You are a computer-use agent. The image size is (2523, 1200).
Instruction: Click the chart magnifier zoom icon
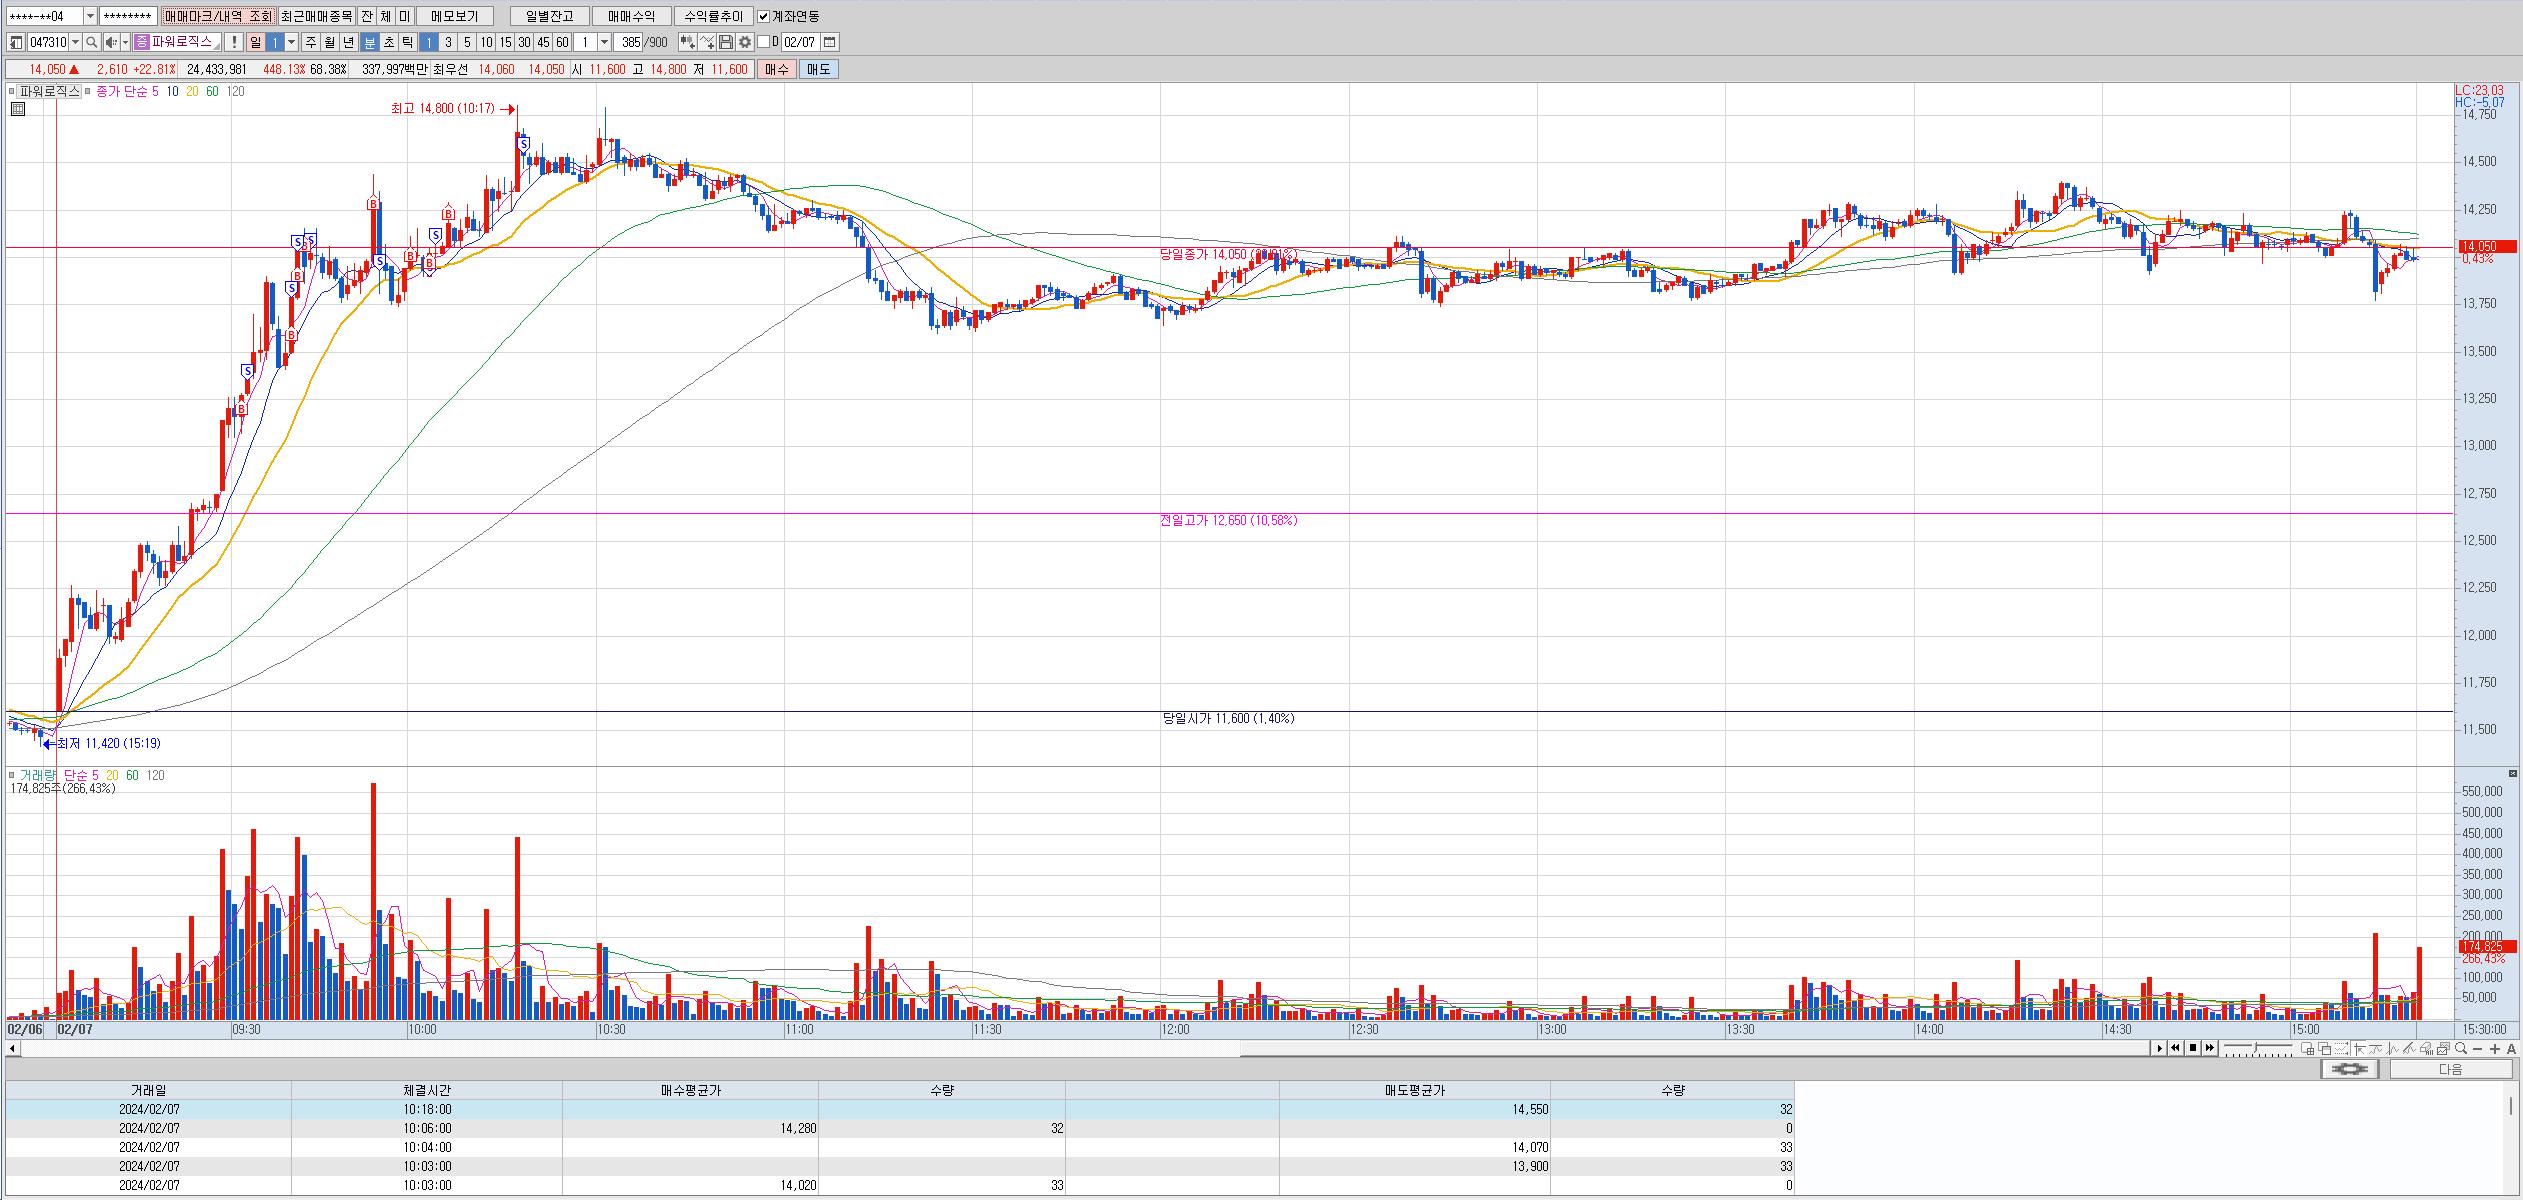click(2461, 1048)
